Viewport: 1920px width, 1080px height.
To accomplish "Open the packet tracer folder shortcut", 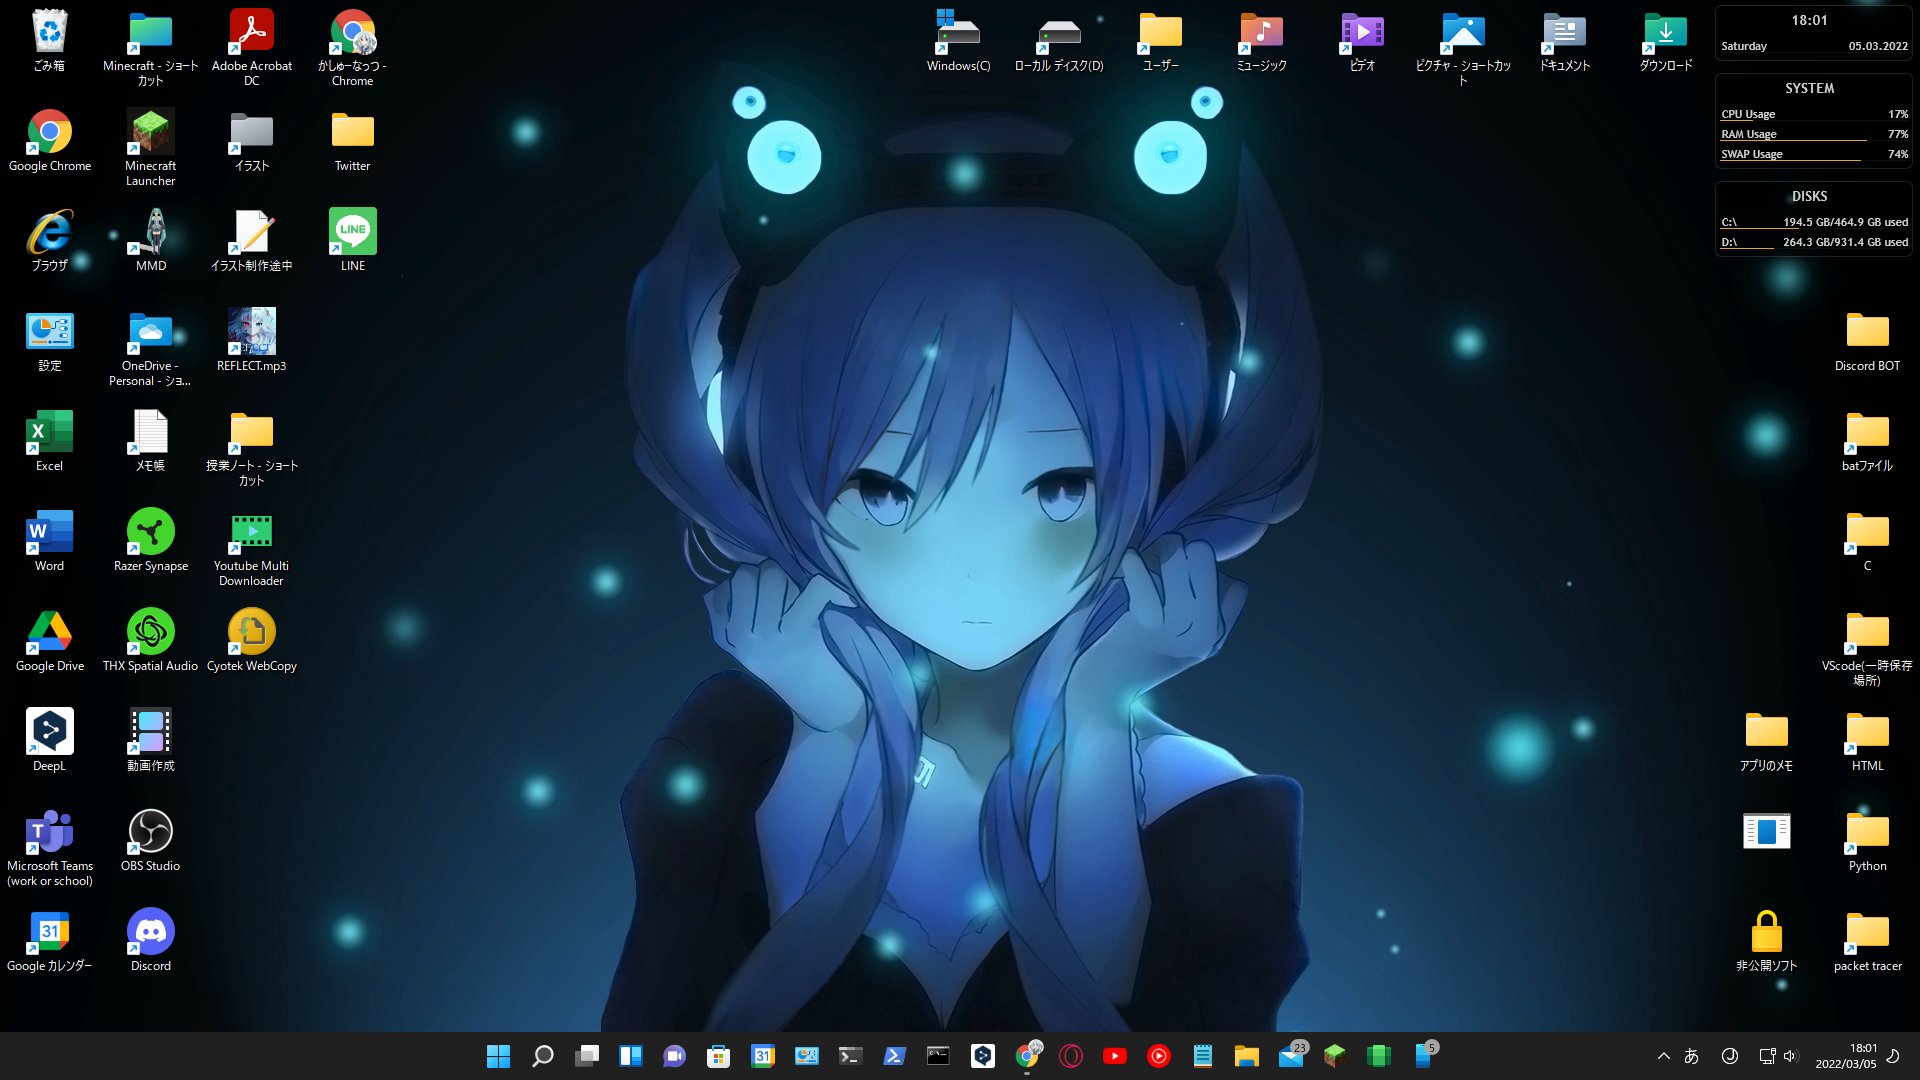I will [x=1867, y=942].
